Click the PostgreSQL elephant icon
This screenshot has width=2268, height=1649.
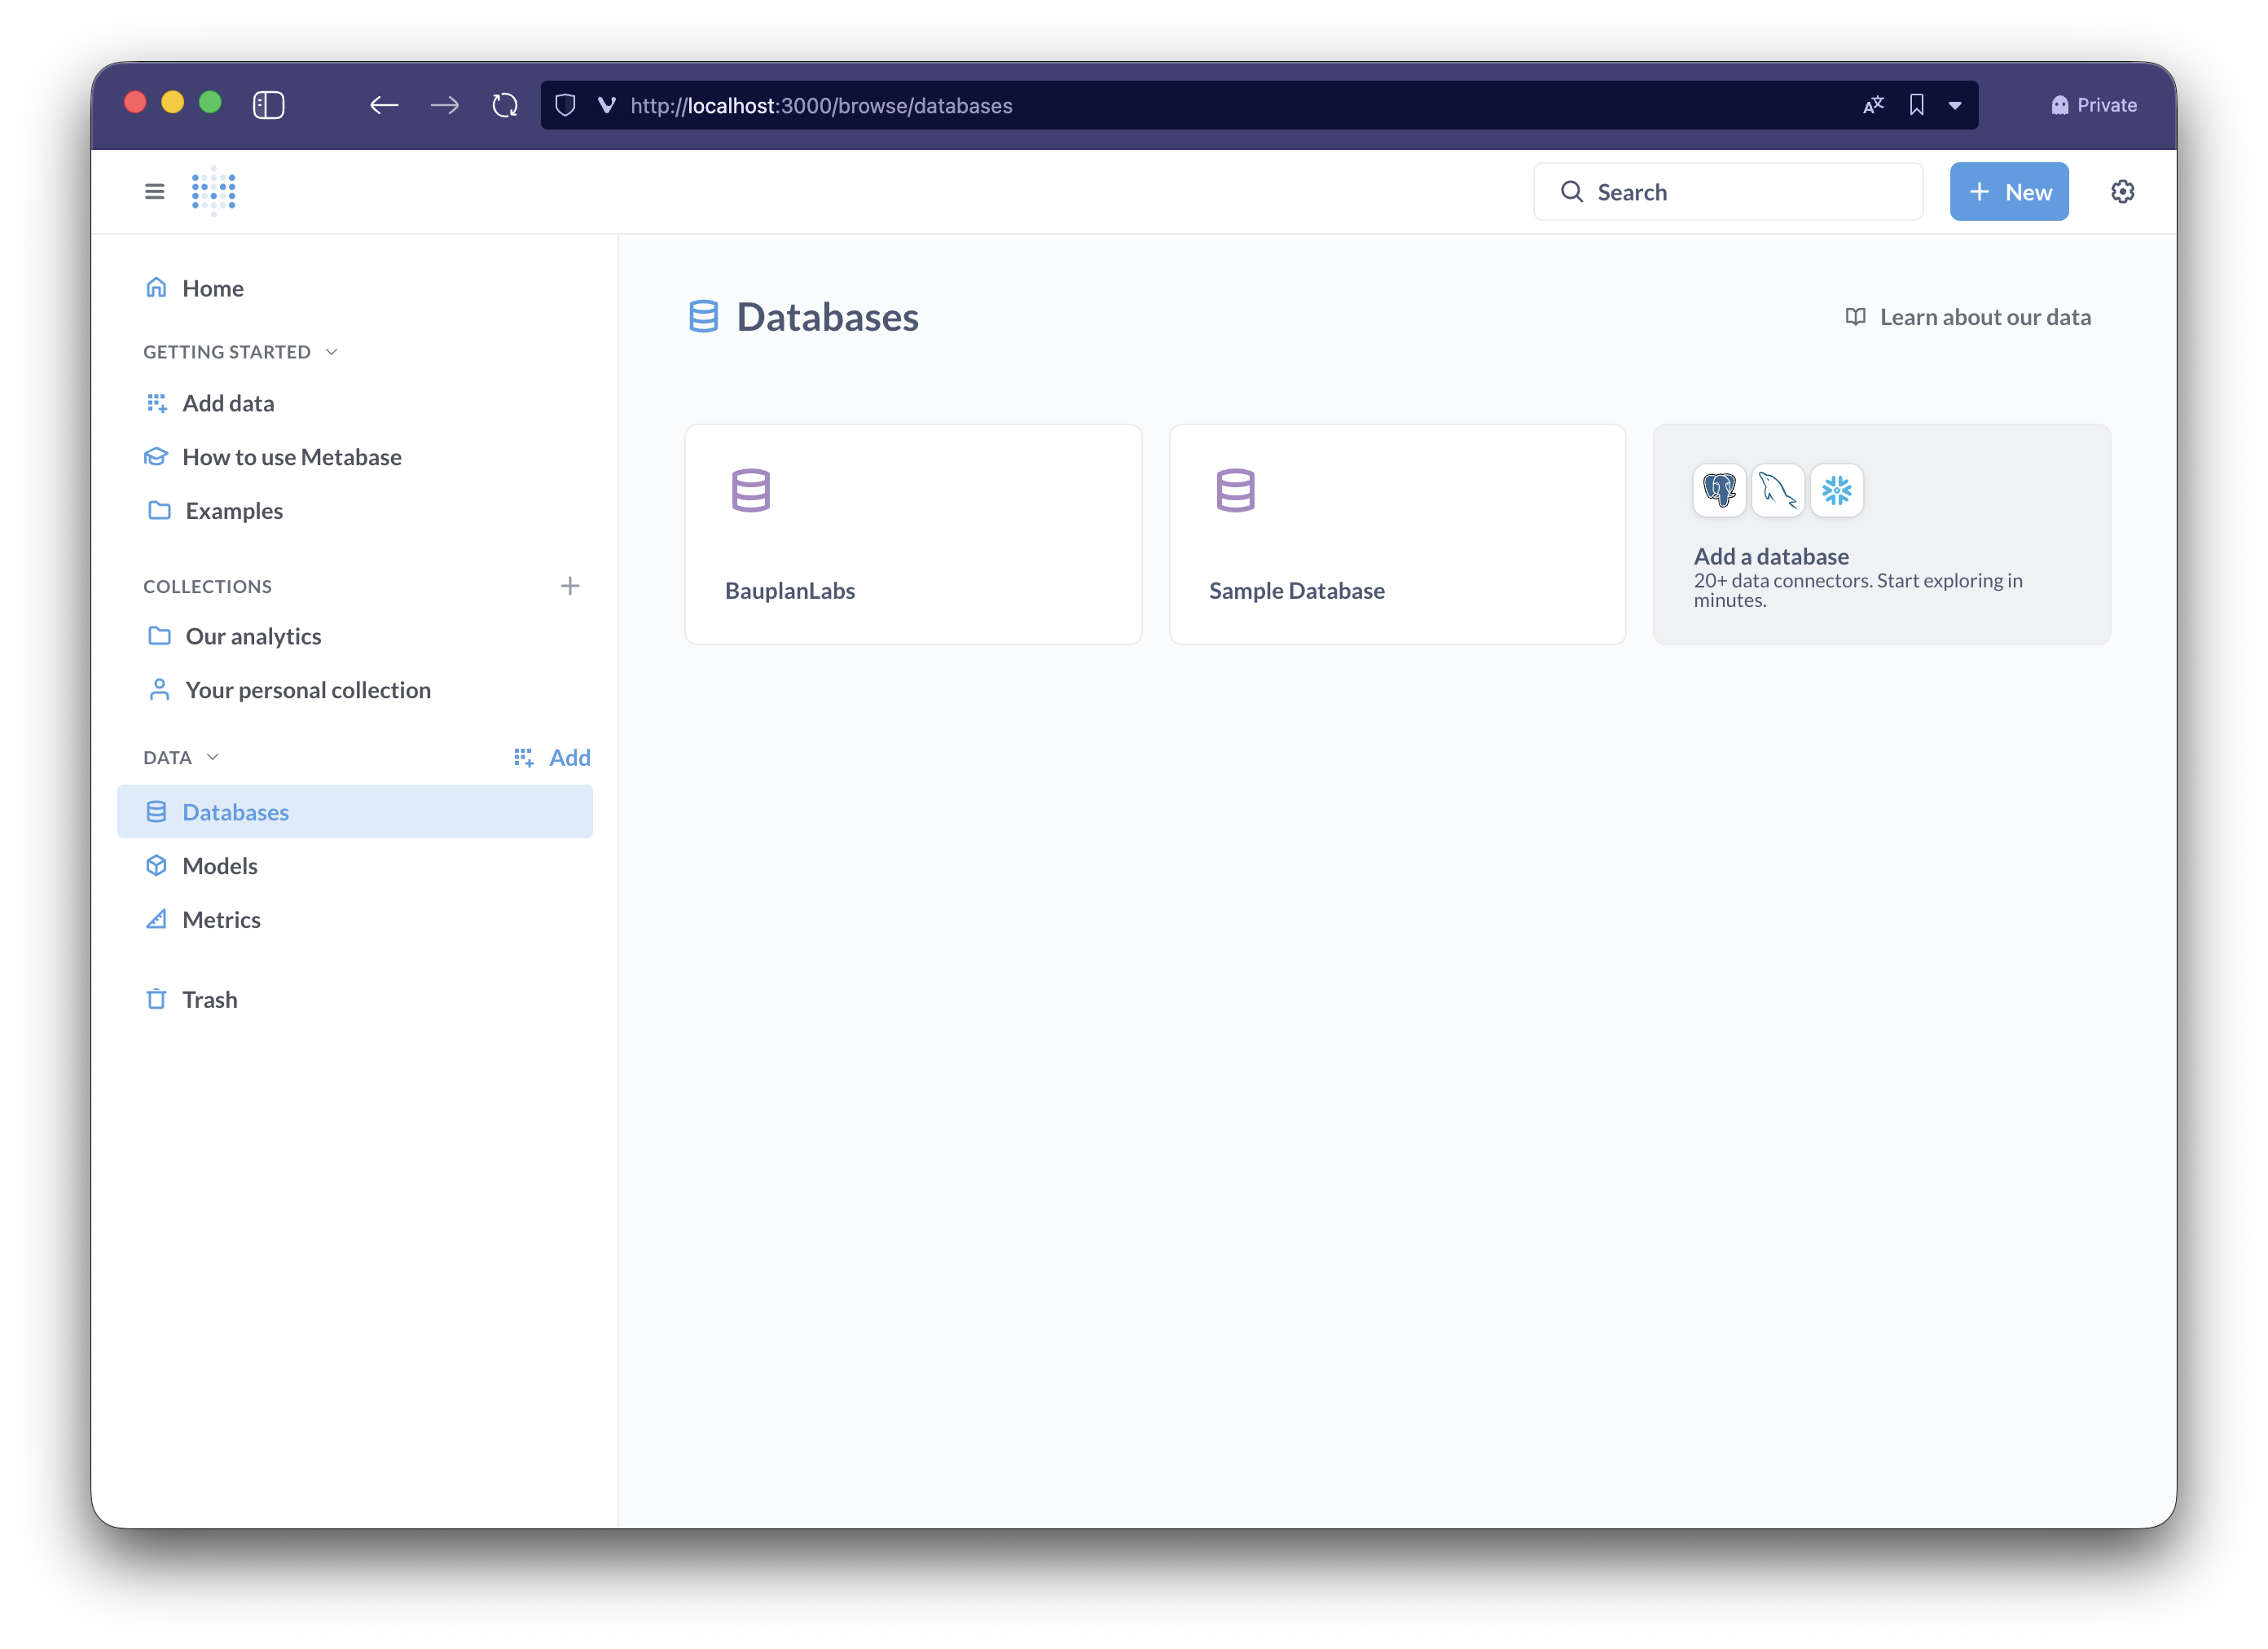[x=1719, y=490]
